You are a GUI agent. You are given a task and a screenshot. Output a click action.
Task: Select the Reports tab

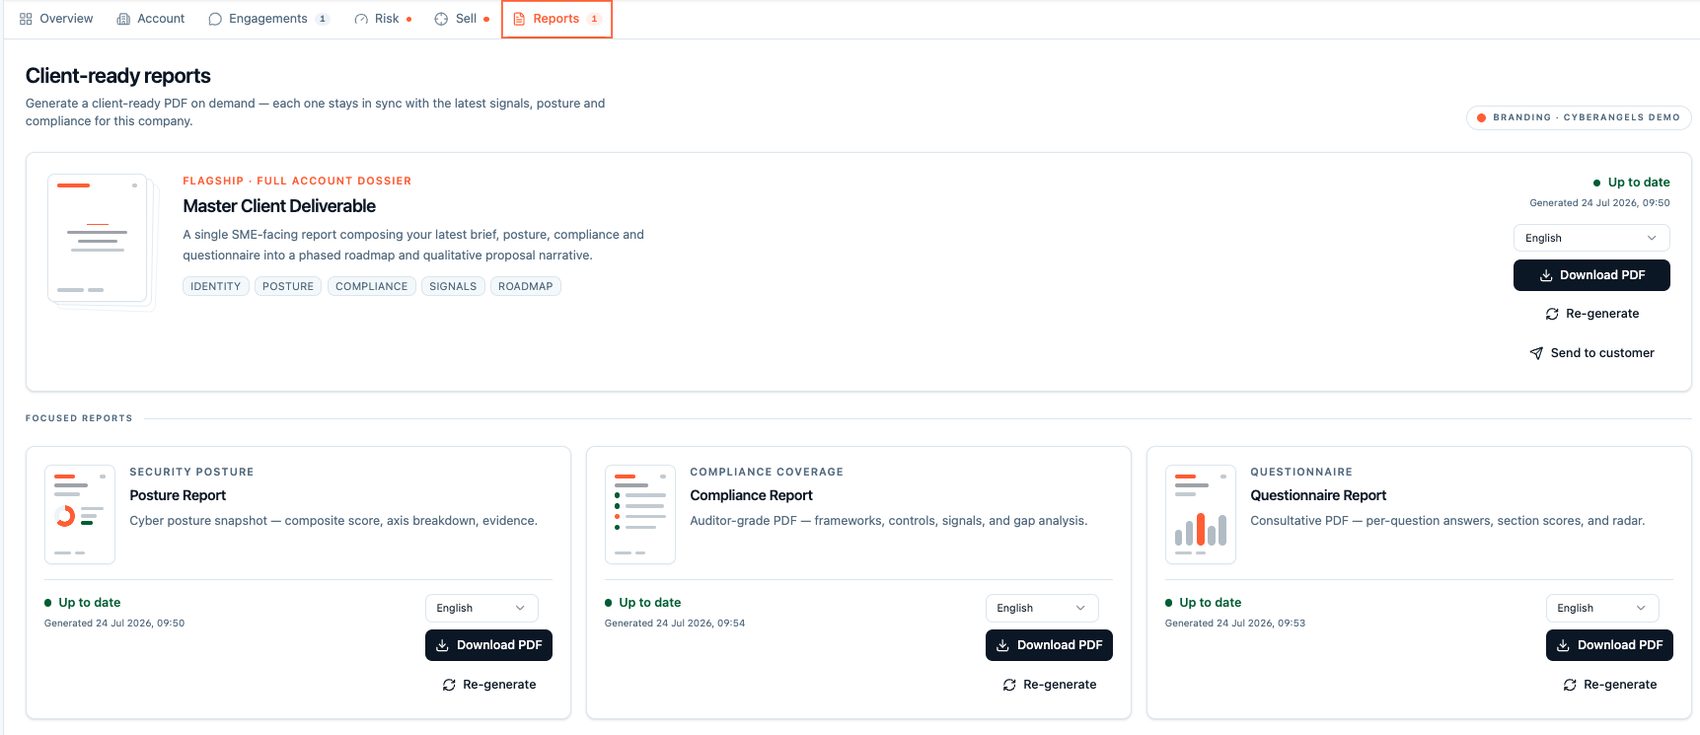(556, 19)
